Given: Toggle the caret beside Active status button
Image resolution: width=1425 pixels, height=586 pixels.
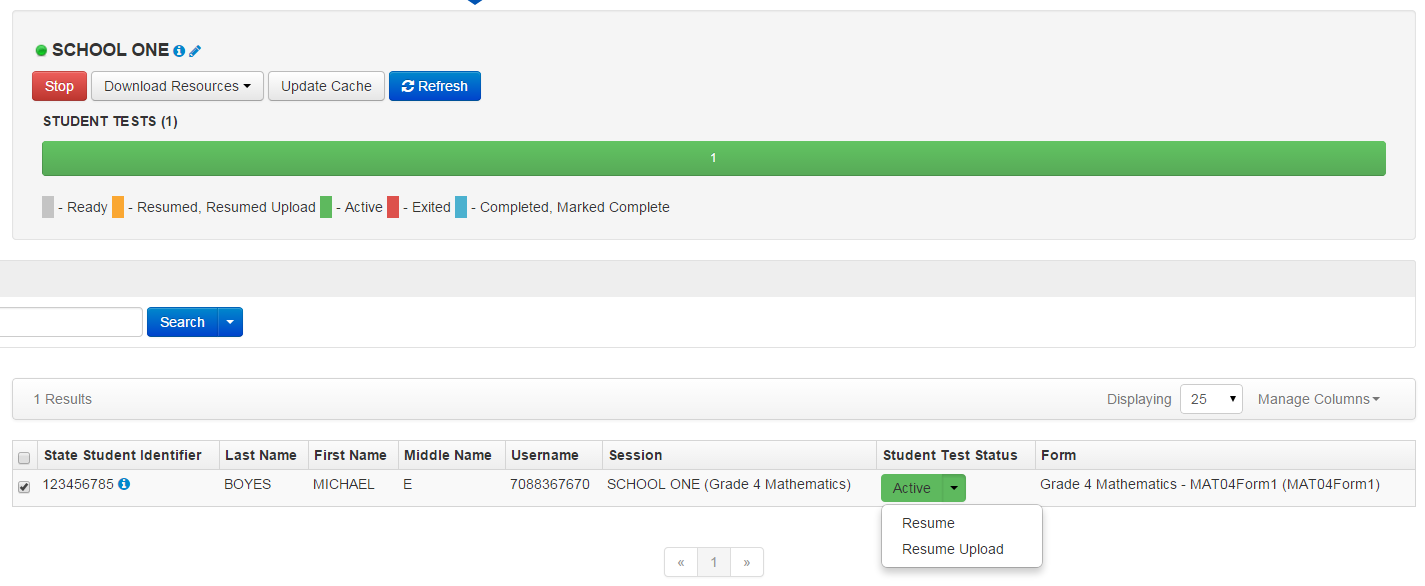Looking at the screenshot, I should point(955,488).
